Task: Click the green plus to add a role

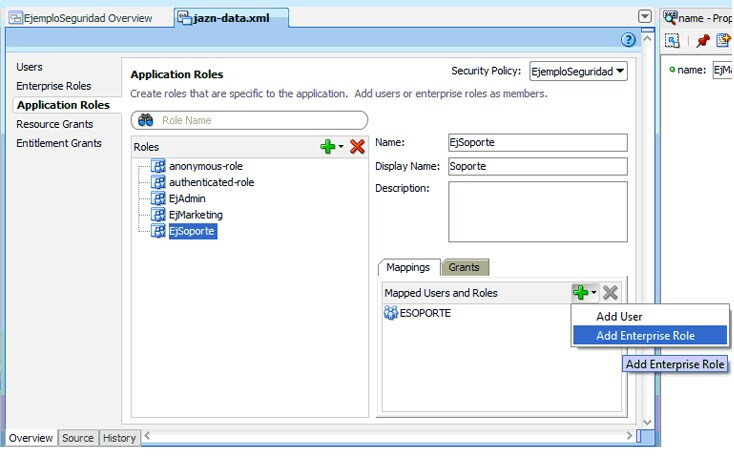Action: pos(328,147)
